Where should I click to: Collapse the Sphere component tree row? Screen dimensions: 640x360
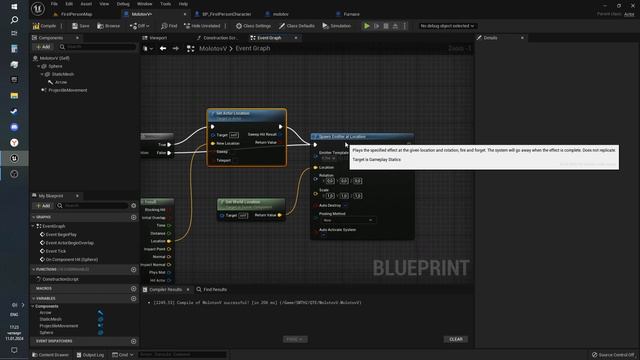[x=39, y=66]
